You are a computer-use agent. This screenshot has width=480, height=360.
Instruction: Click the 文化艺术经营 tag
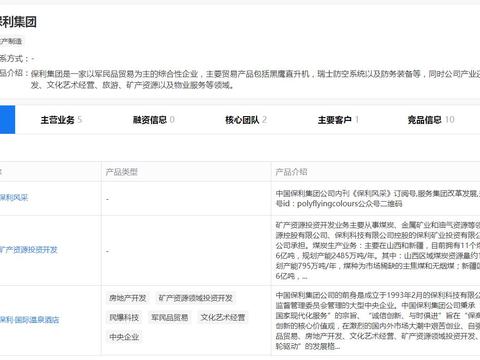click(x=223, y=317)
